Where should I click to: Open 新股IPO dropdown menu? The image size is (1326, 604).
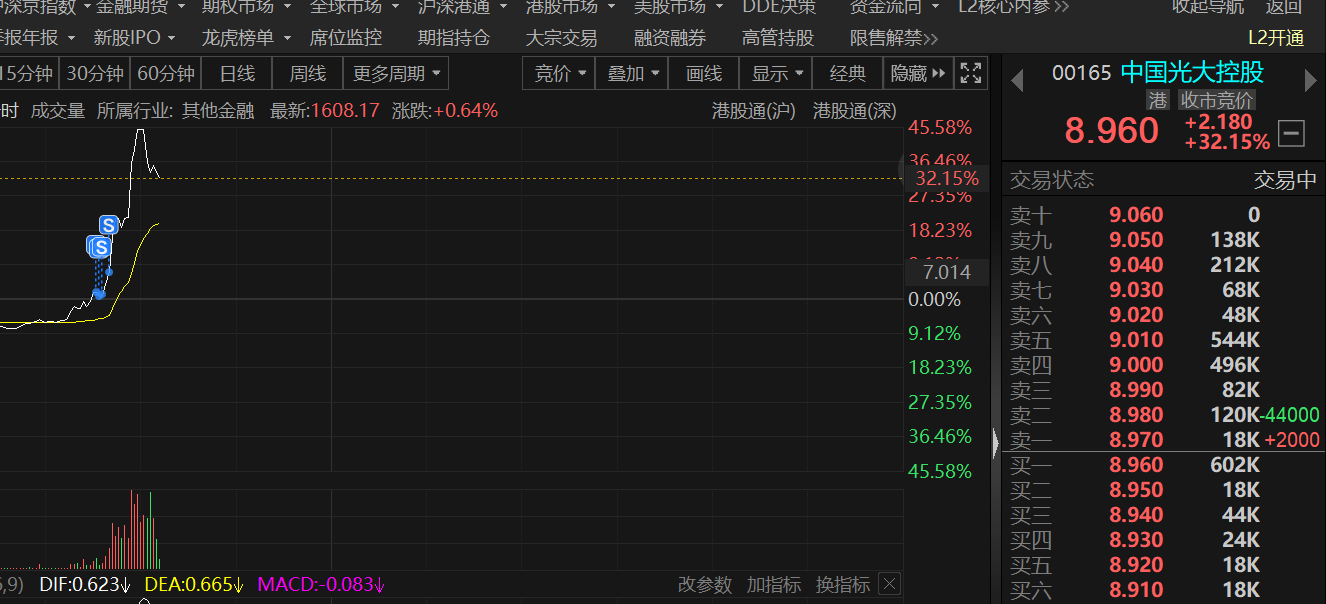coord(133,39)
